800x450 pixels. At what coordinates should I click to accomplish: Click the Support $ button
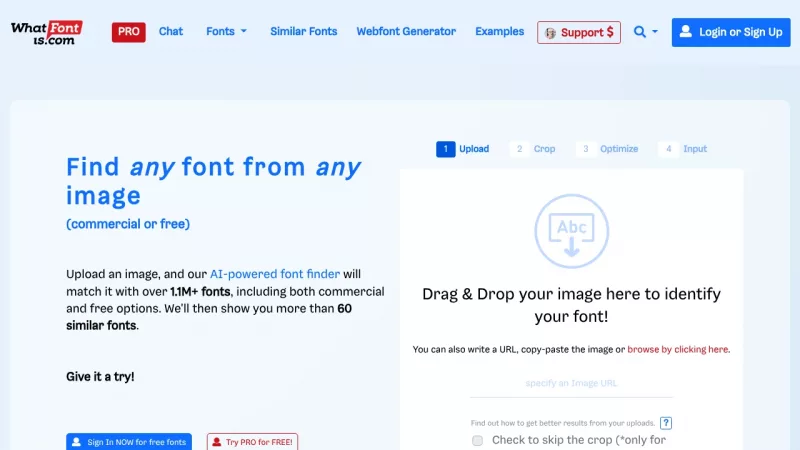click(x=579, y=32)
